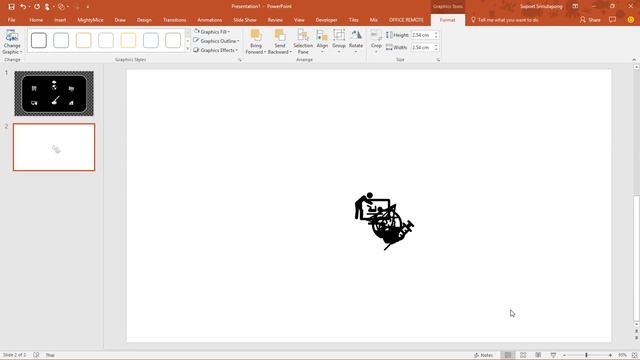This screenshot has width=640, height=360.
Task: Click the Align objects icon
Action: click(322, 36)
